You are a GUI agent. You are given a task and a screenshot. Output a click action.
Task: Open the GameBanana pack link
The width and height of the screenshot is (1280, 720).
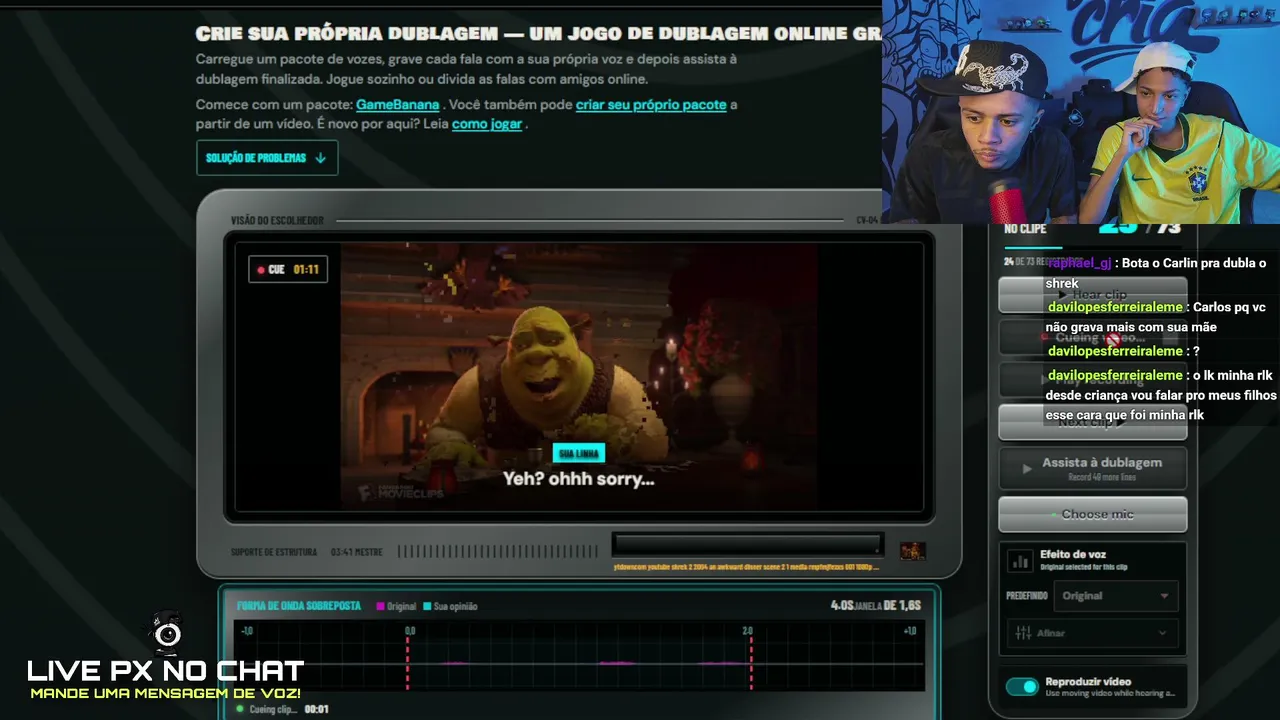click(x=398, y=105)
